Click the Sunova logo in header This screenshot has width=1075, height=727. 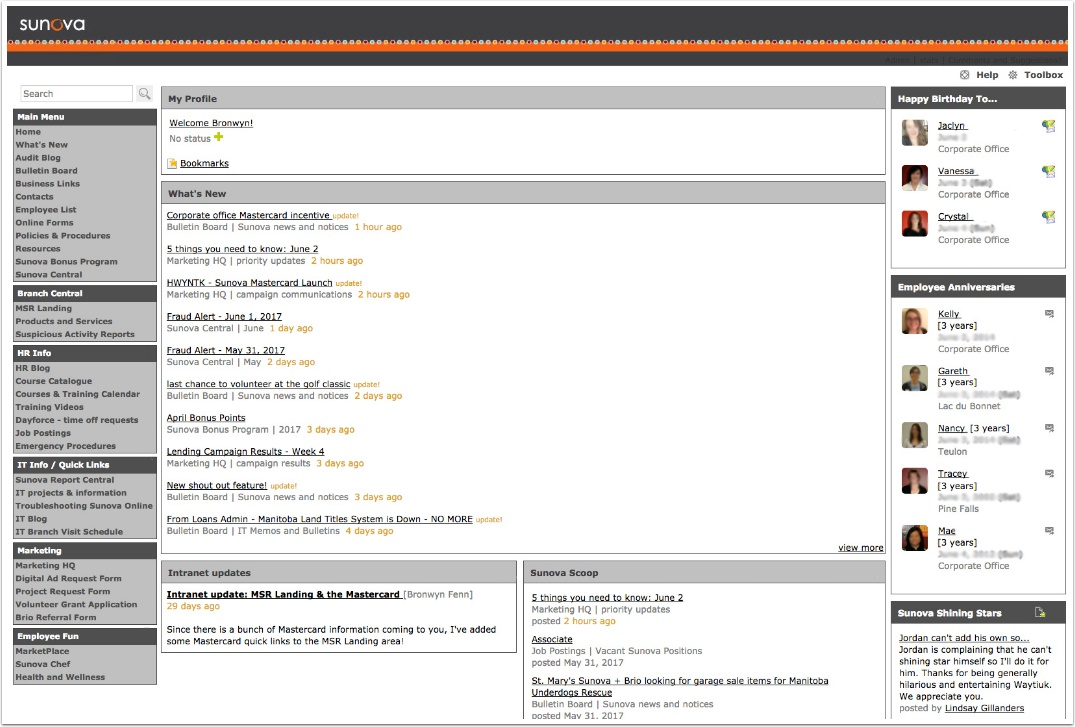(52, 25)
